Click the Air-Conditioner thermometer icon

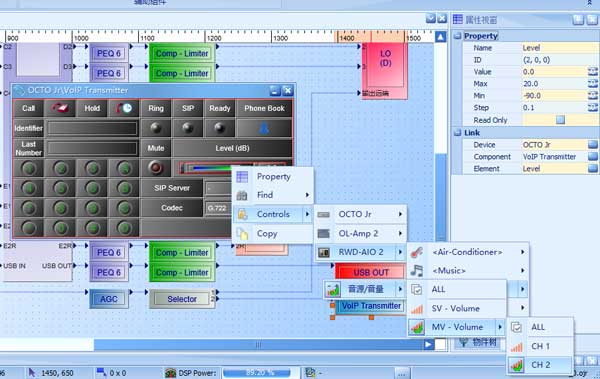pos(416,252)
